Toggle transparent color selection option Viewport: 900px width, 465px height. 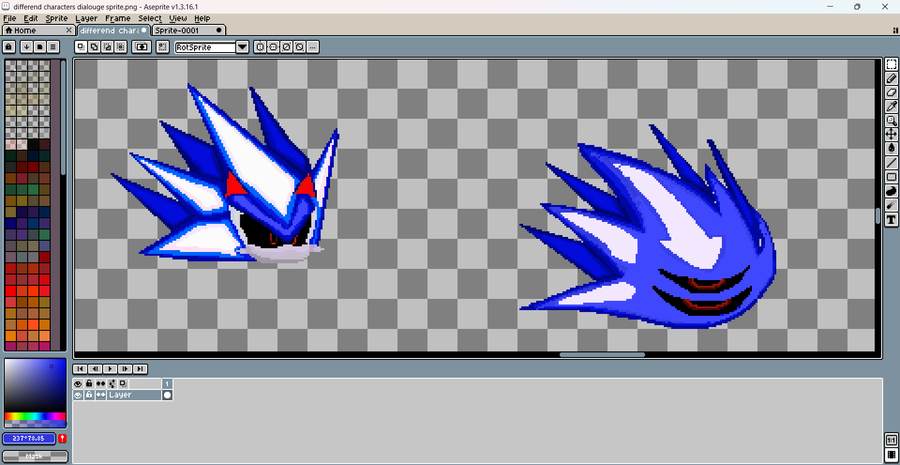coord(141,47)
